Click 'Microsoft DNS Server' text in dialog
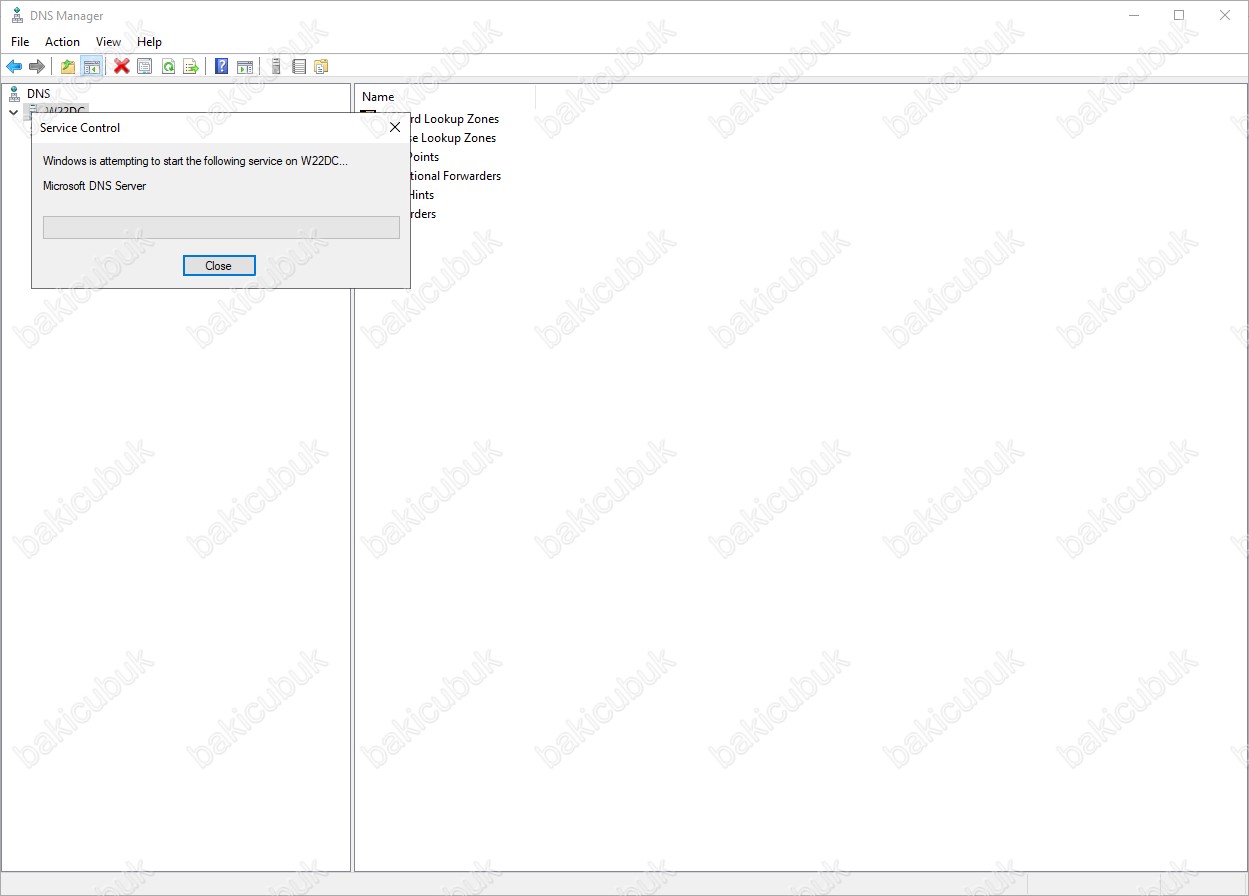This screenshot has width=1249, height=896. click(x=94, y=186)
